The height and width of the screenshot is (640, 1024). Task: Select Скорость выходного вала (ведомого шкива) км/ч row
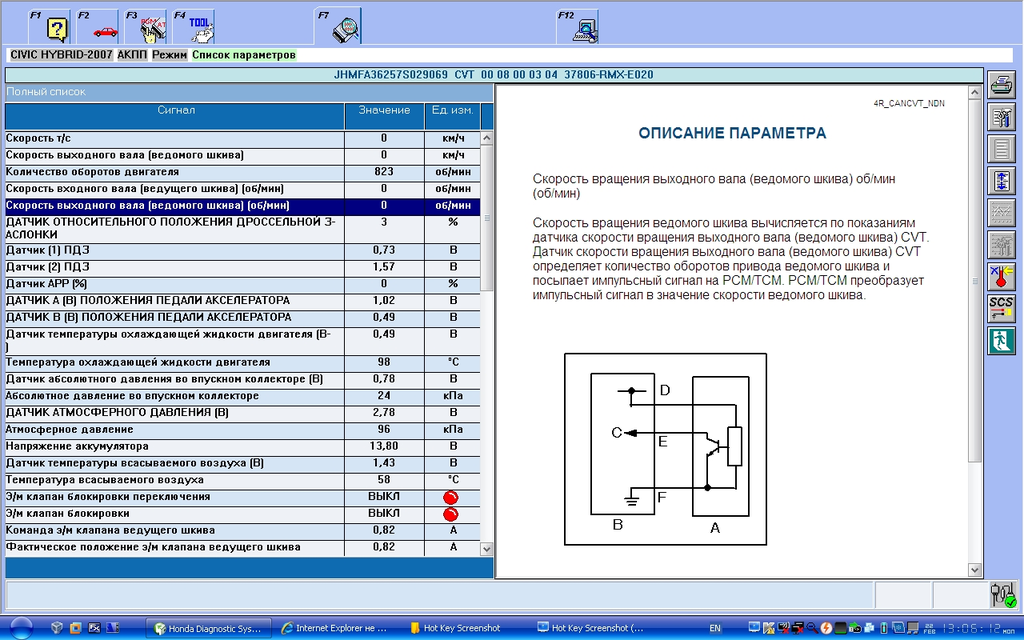(242, 155)
